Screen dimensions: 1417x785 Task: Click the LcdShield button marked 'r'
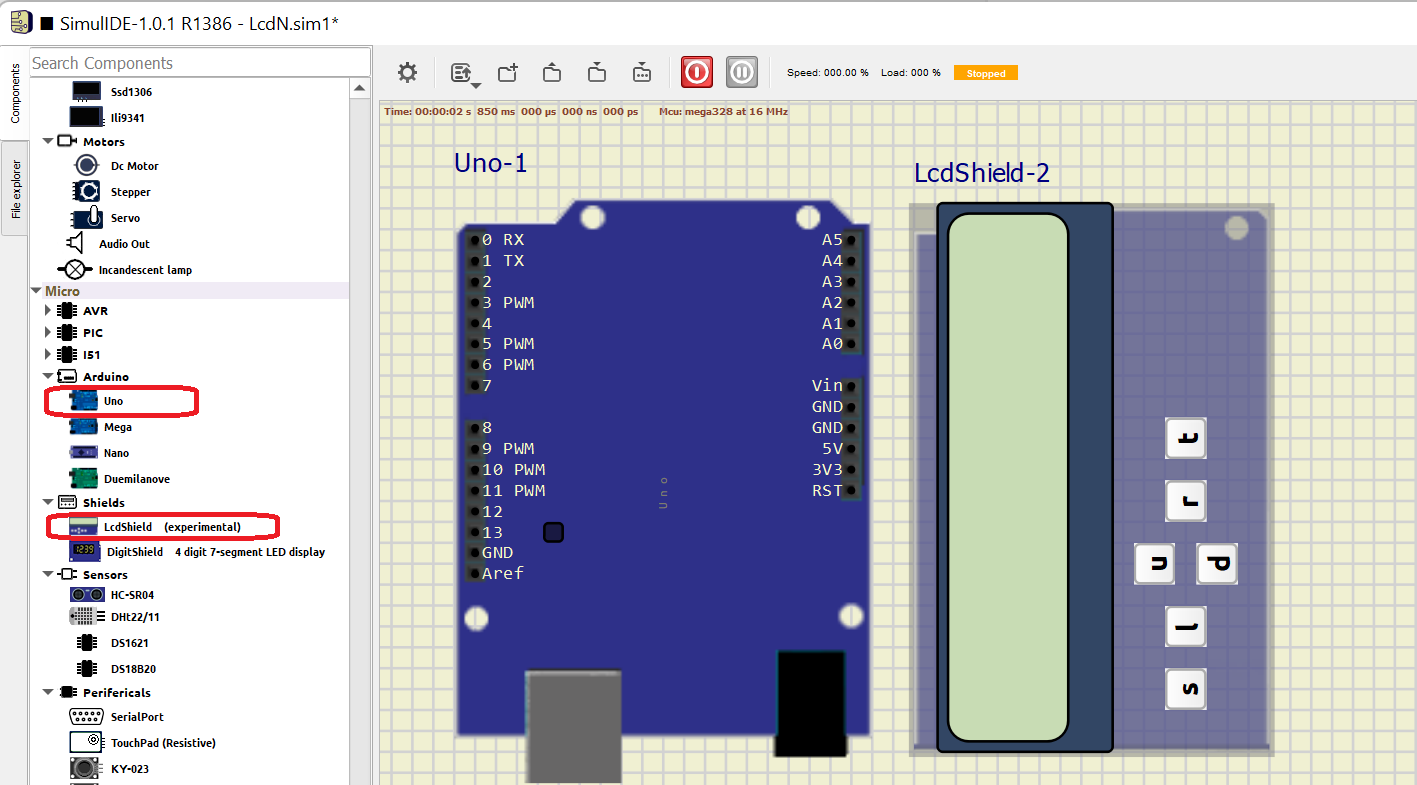pyautogui.click(x=1187, y=501)
